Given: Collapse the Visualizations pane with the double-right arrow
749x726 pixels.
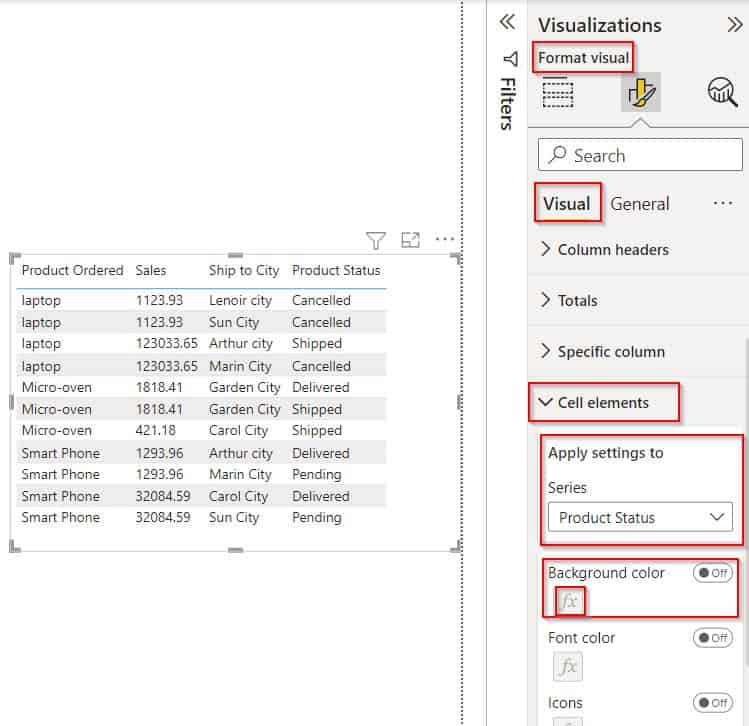Looking at the screenshot, I should coord(735,24).
